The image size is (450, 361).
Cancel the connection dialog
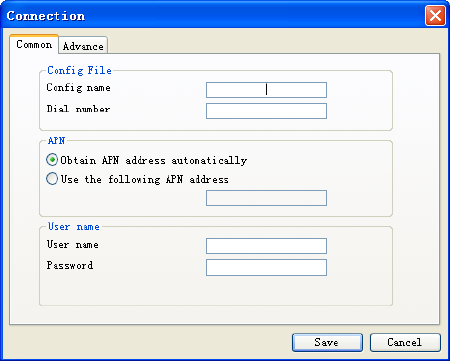(405, 342)
